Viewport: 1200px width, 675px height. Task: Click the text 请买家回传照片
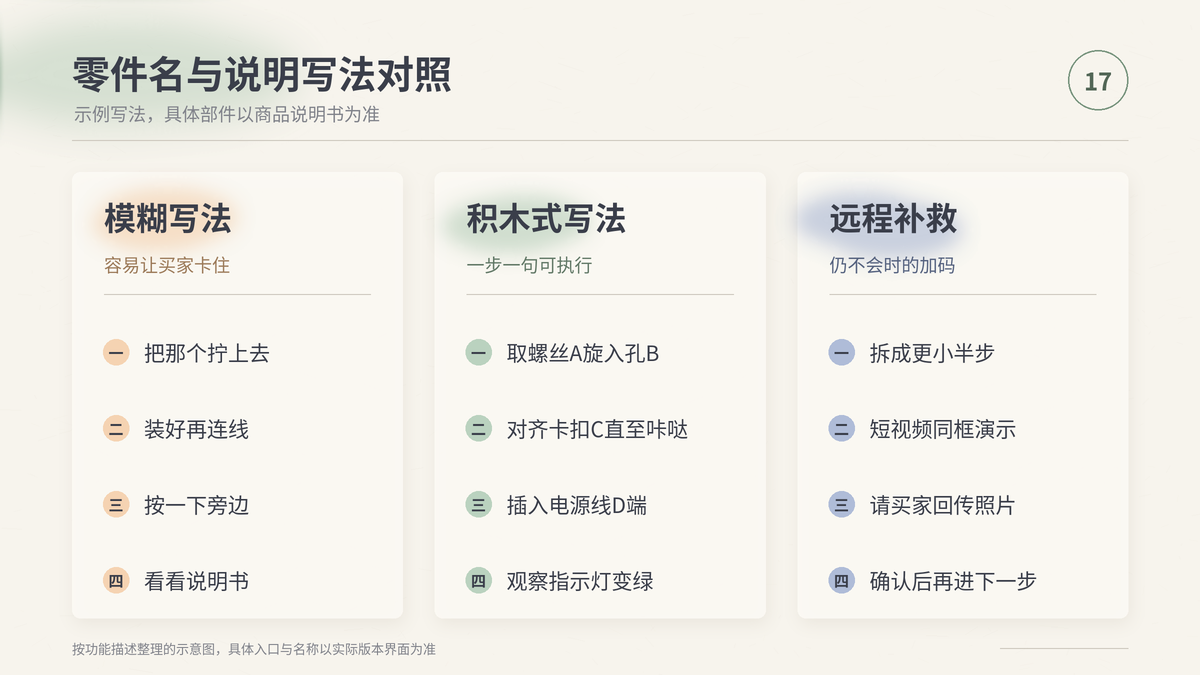tap(943, 505)
